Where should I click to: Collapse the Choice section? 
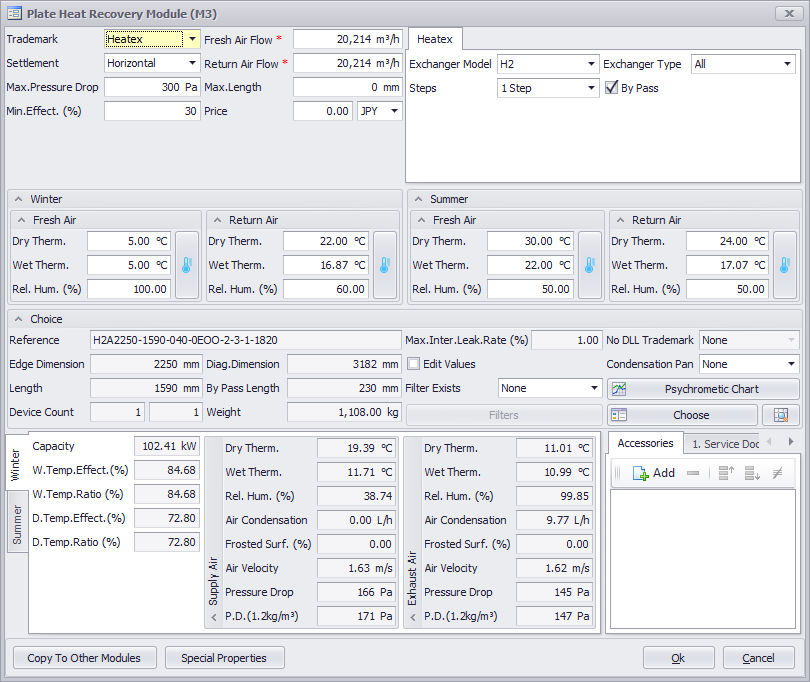(19, 319)
